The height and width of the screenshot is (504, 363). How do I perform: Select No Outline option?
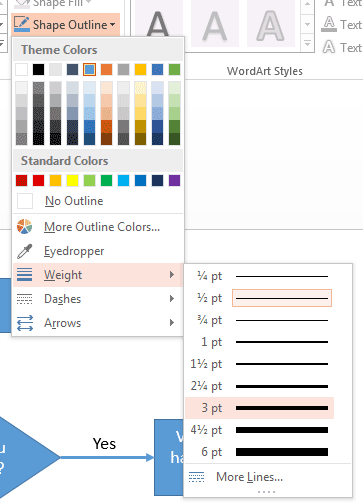point(98,201)
